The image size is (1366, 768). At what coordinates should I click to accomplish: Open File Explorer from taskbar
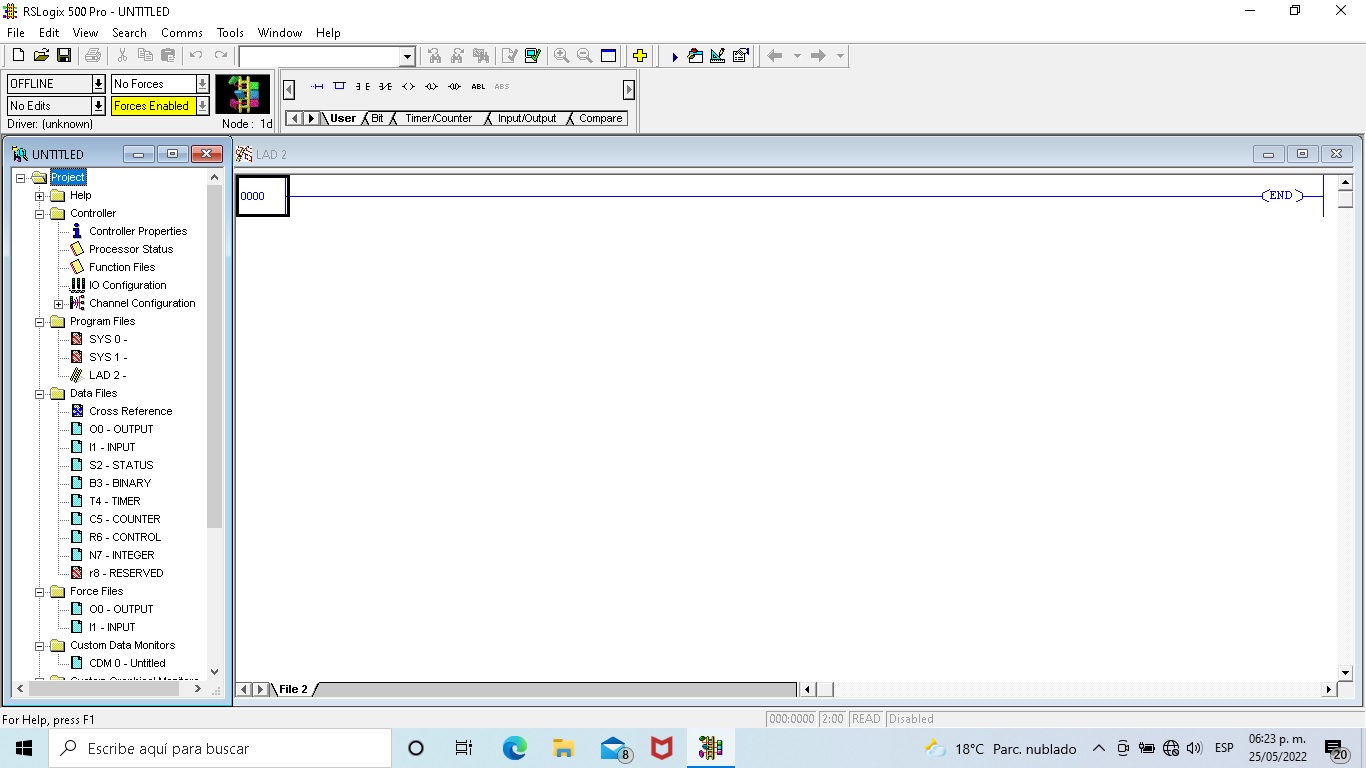[x=563, y=748]
